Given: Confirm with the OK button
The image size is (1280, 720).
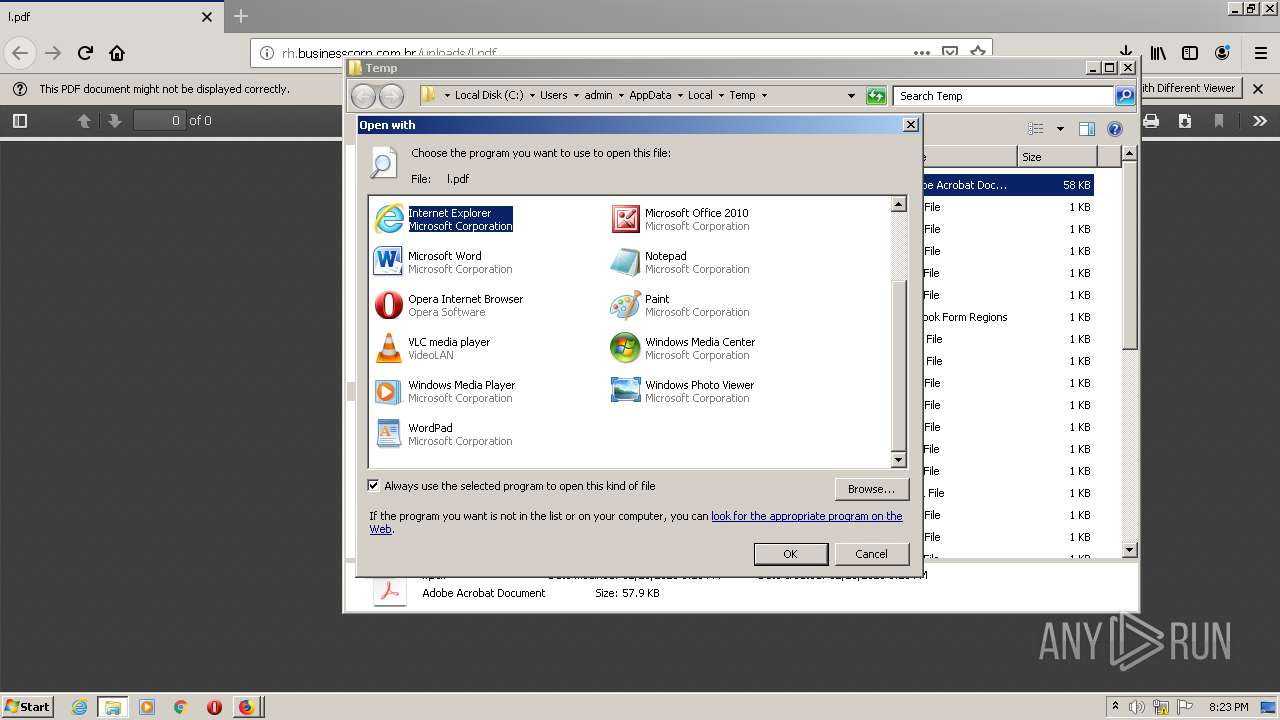Looking at the screenshot, I should click(x=790, y=554).
